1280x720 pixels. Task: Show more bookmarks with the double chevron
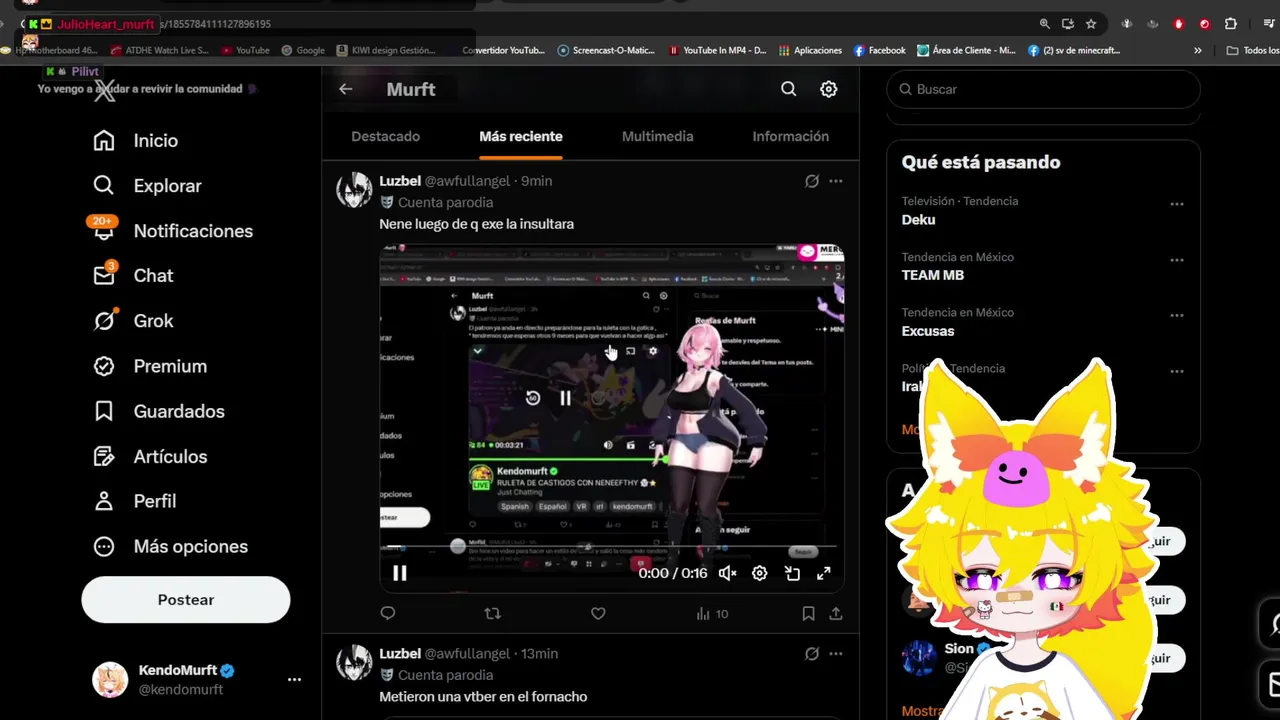coord(1198,50)
